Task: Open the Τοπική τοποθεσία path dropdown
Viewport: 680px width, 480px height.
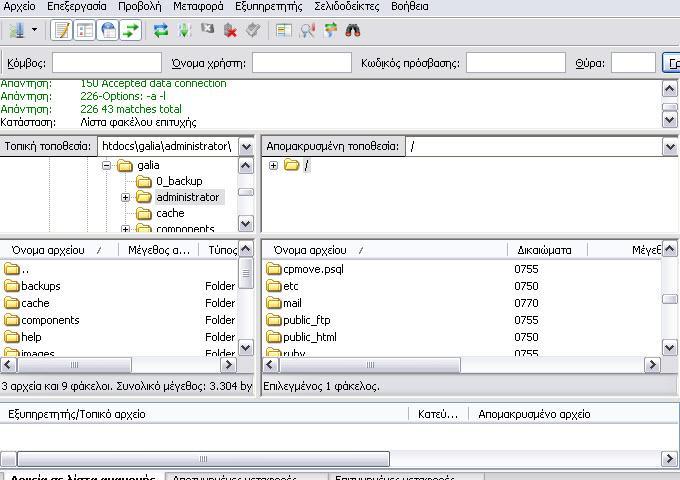Action: click(246, 147)
